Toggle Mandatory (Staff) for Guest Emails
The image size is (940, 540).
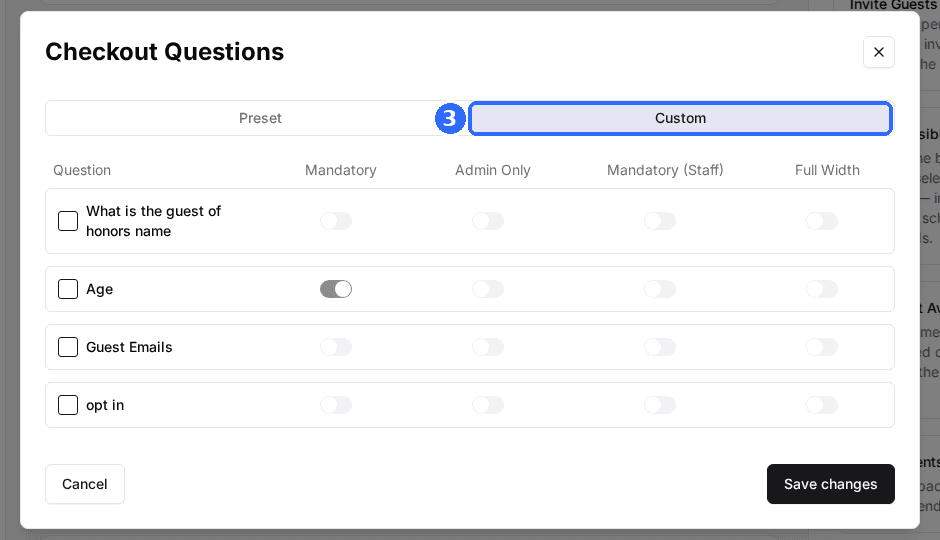tap(660, 347)
